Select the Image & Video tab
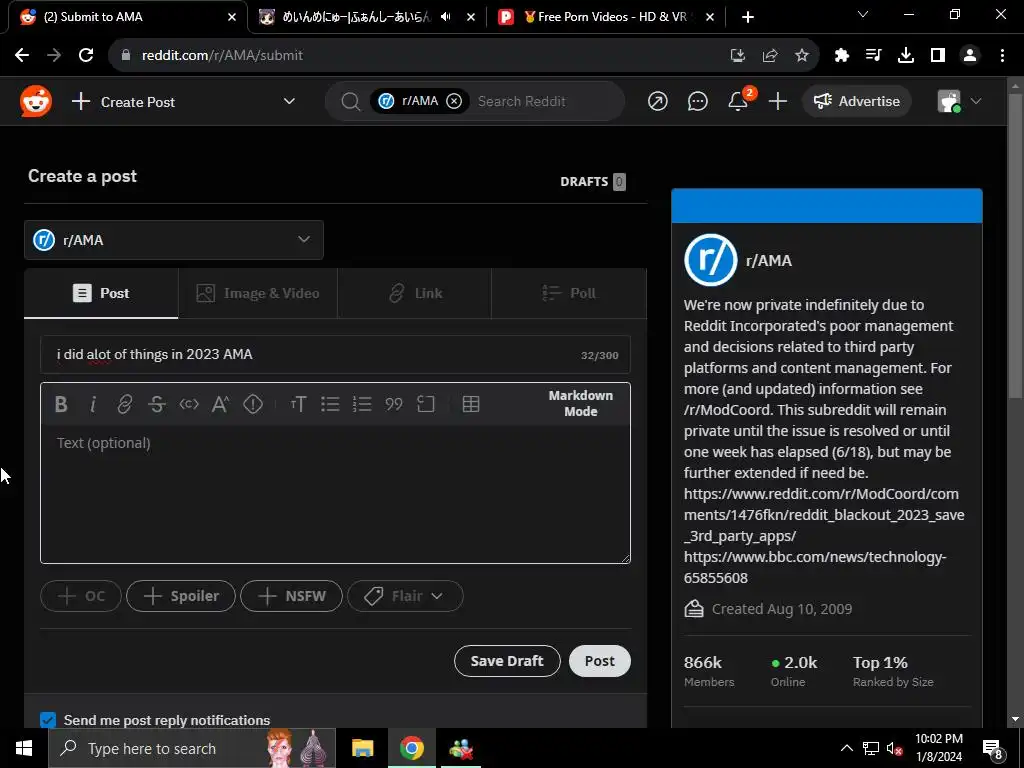The height and width of the screenshot is (768, 1024). (x=258, y=293)
